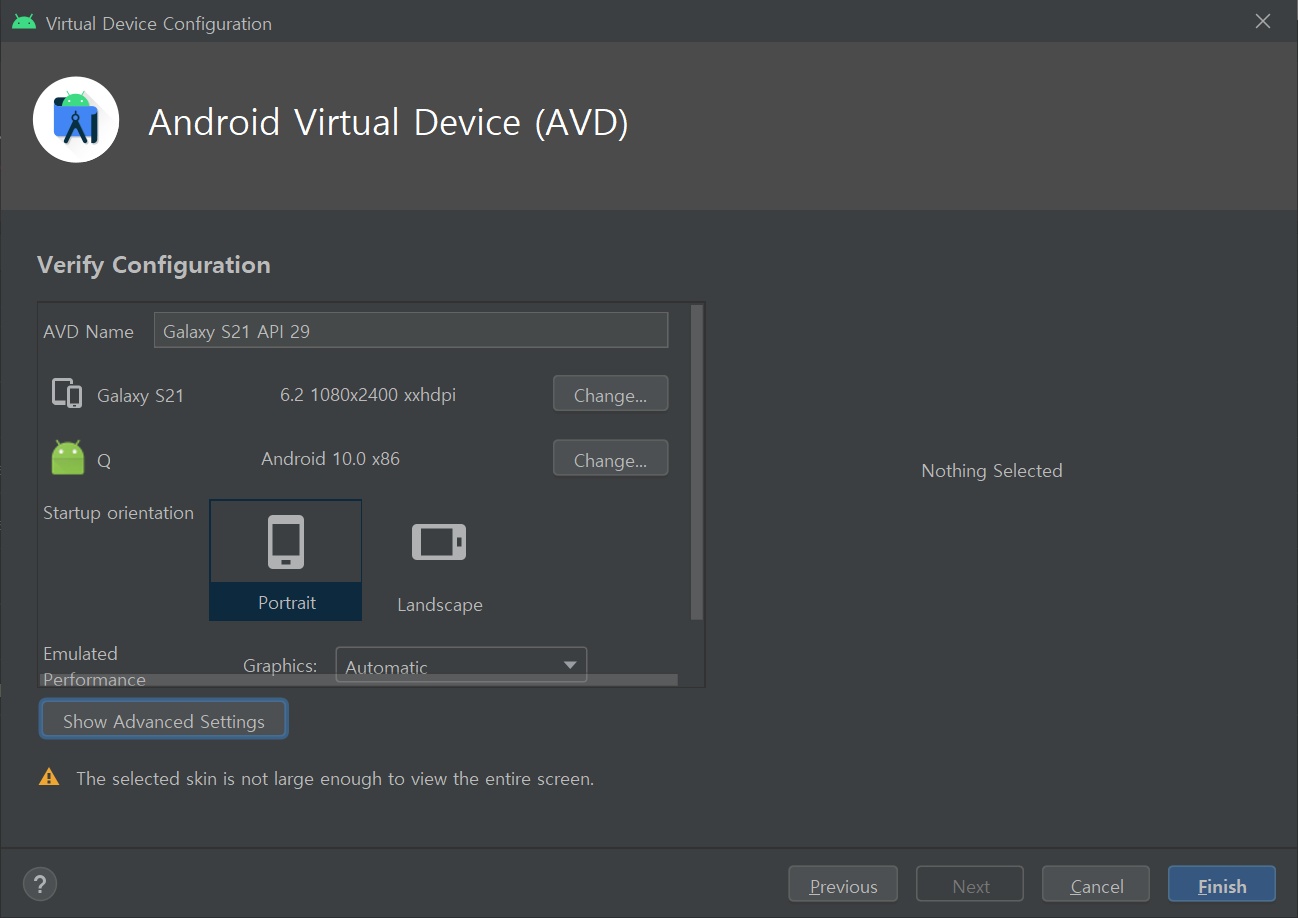The image size is (1298, 918).
Task: Click the device icon beside Galaxy S21
Action: [66, 394]
